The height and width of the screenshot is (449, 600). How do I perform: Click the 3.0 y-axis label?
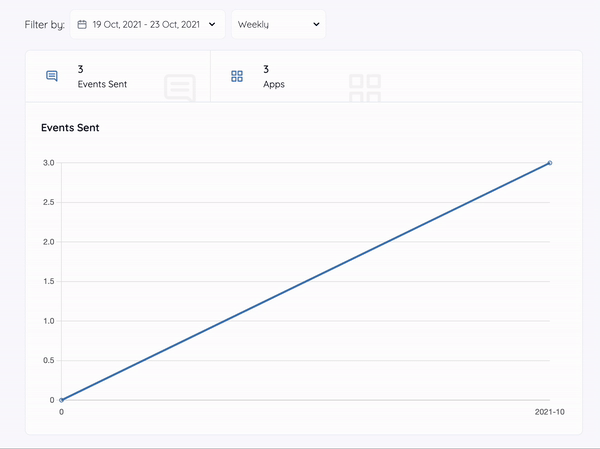pos(48,163)
